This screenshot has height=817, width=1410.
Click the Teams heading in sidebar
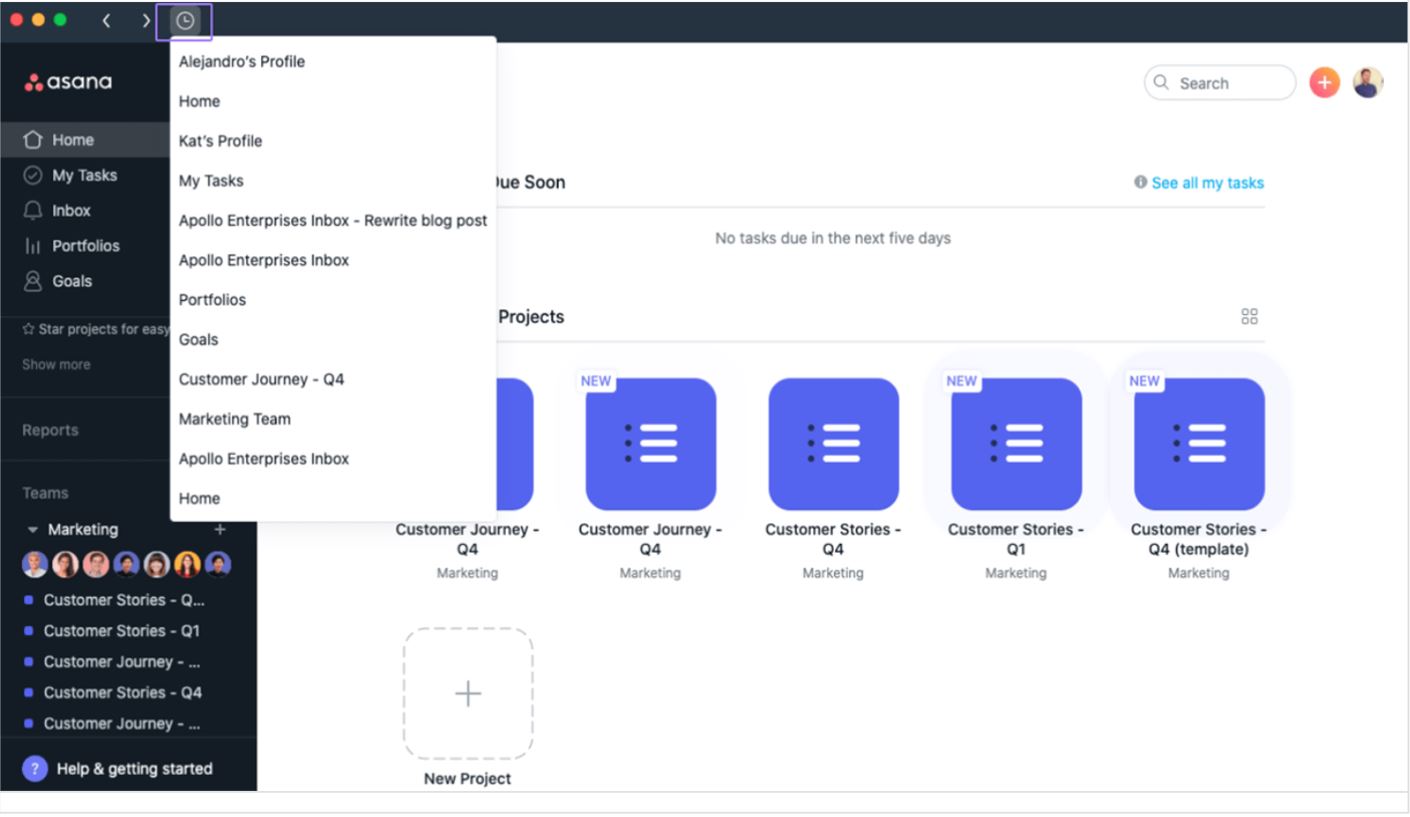pyautogui.click(x=46, y=493)
